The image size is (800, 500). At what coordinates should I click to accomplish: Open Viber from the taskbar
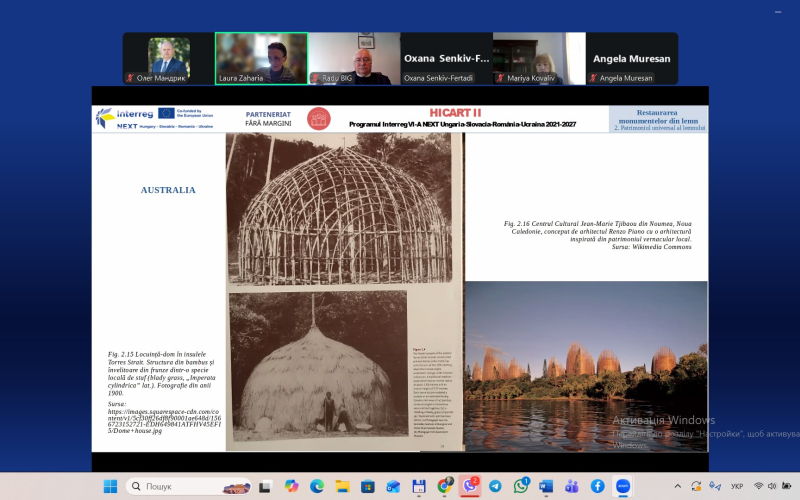pos(470,486)
